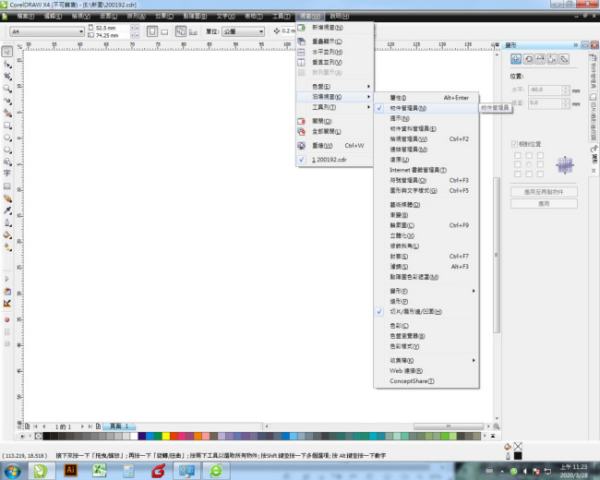The image size is (600, 480).
Task: Select the Eyedropper tool
Action: [7, 211]
